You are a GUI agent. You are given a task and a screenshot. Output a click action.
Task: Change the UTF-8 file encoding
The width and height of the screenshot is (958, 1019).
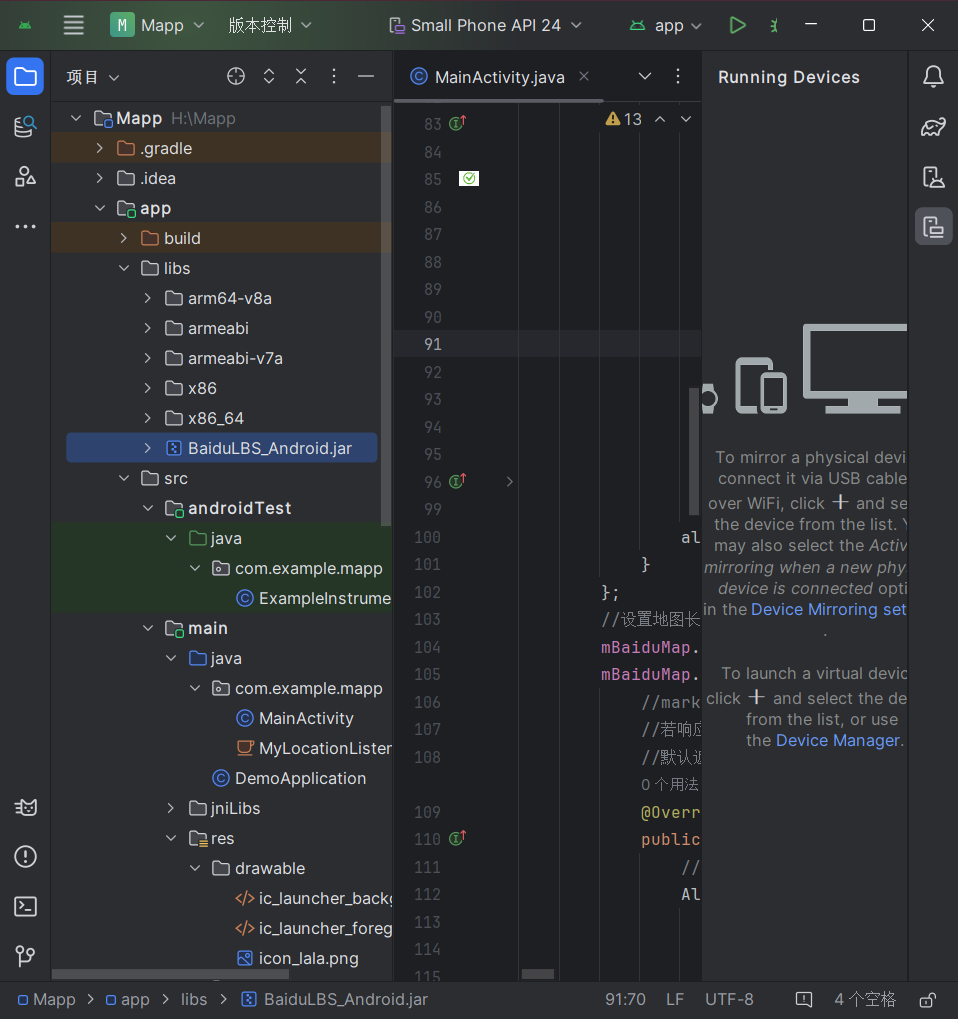(729, 1000)
